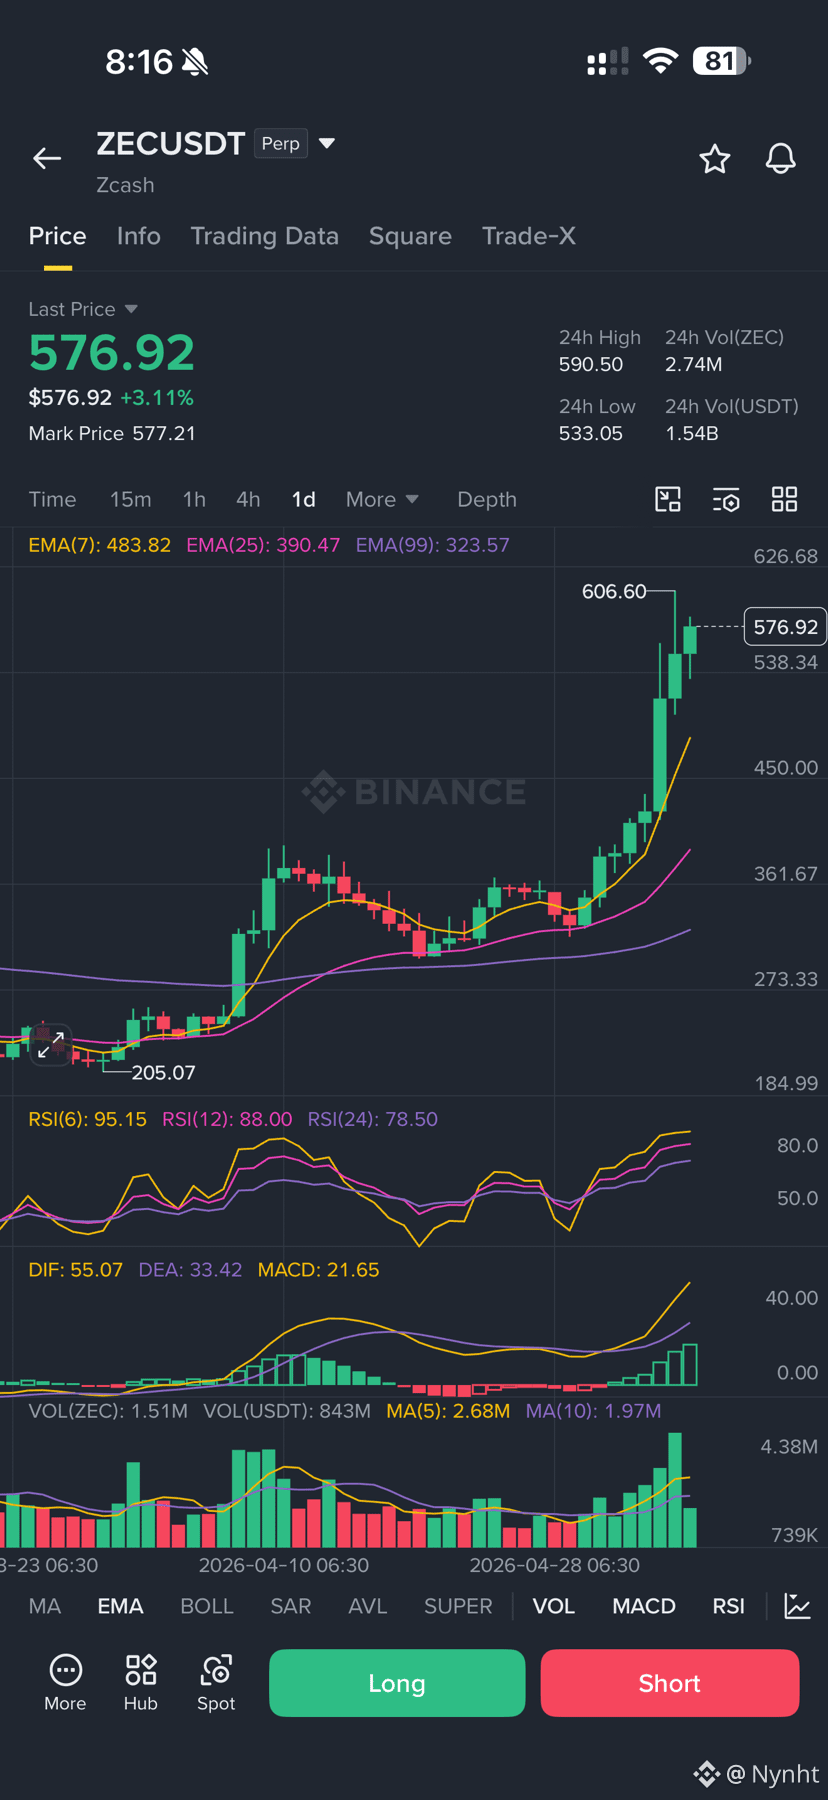Toggle the SAR indicator
Image resolution: width=828 pixels, height=1800 pixels.
pos(290,1606)
